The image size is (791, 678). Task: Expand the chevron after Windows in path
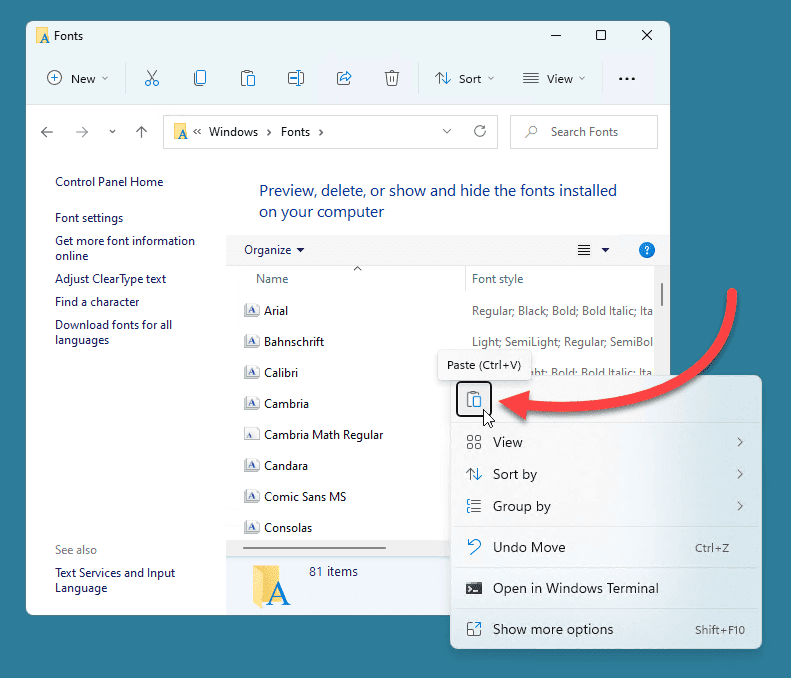click(x=269, y=132)
